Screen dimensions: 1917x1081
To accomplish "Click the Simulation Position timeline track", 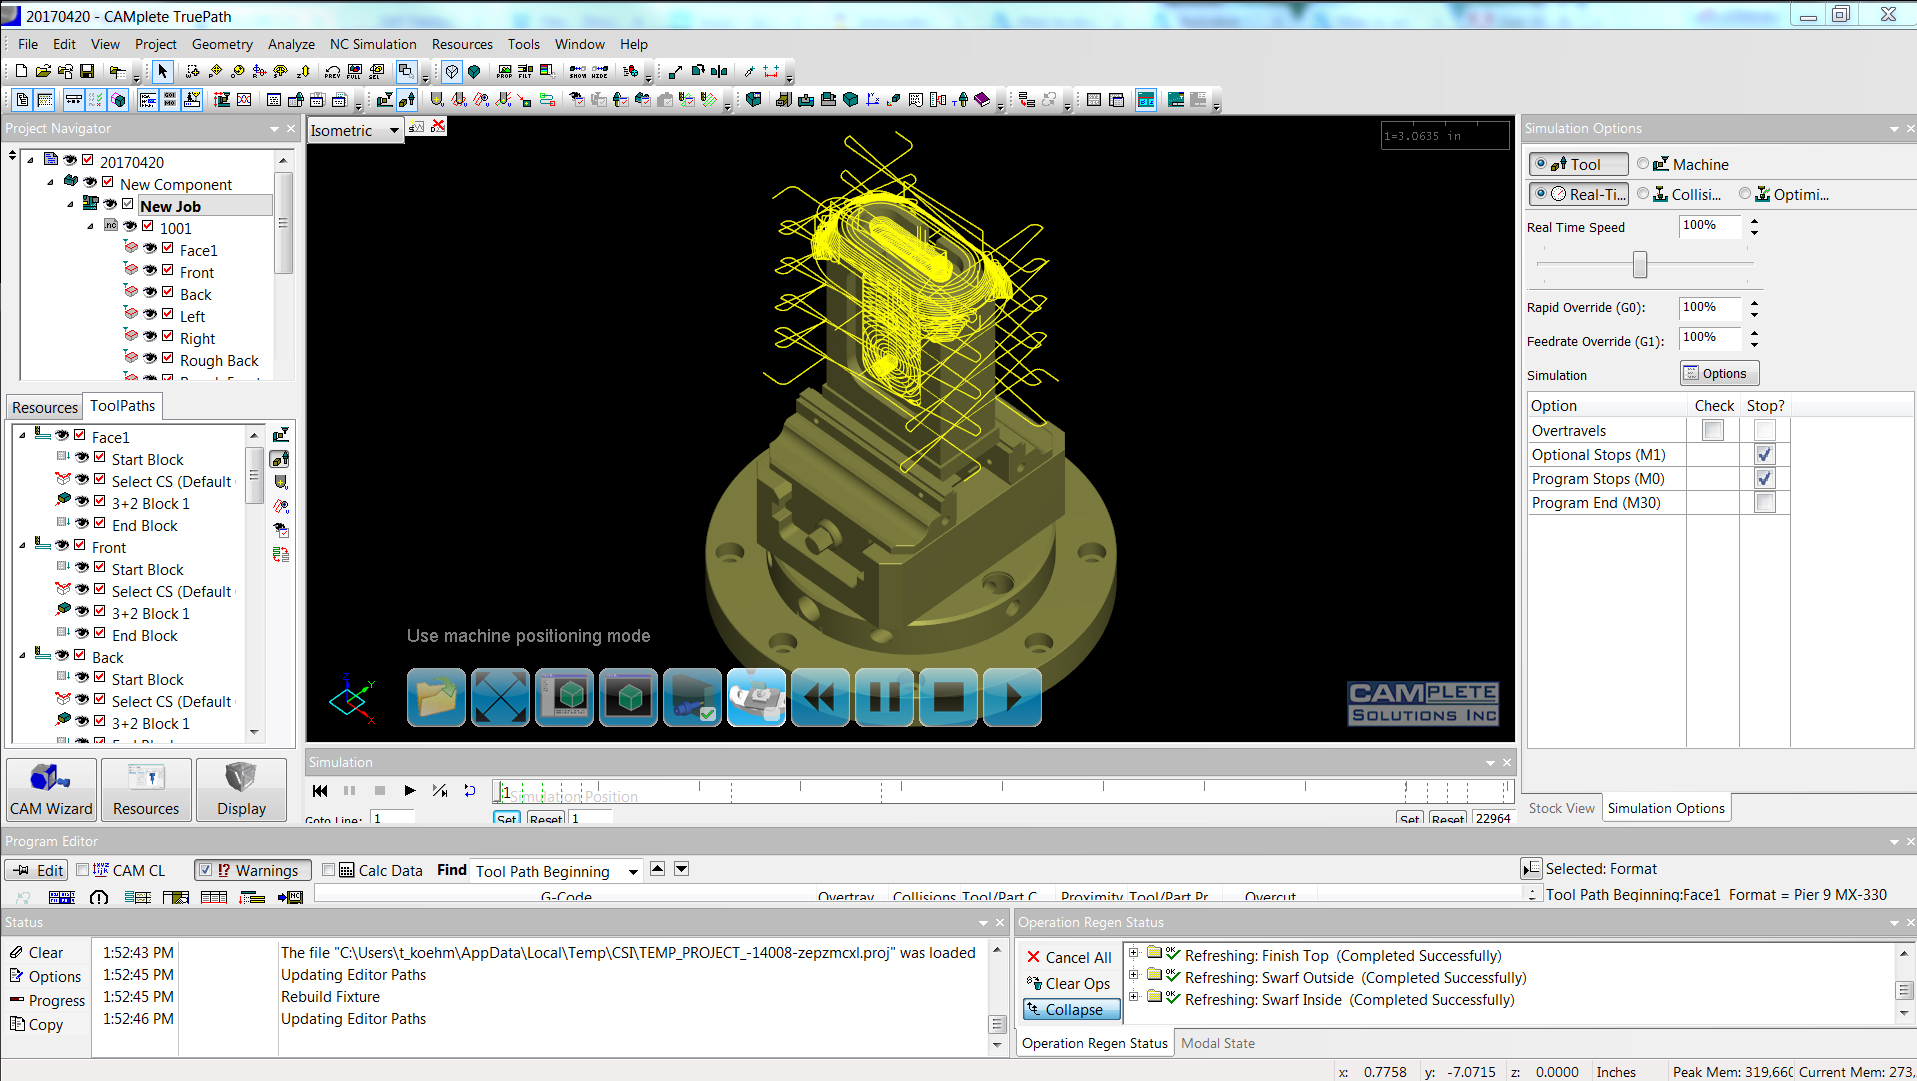I will pos(1003,793).
